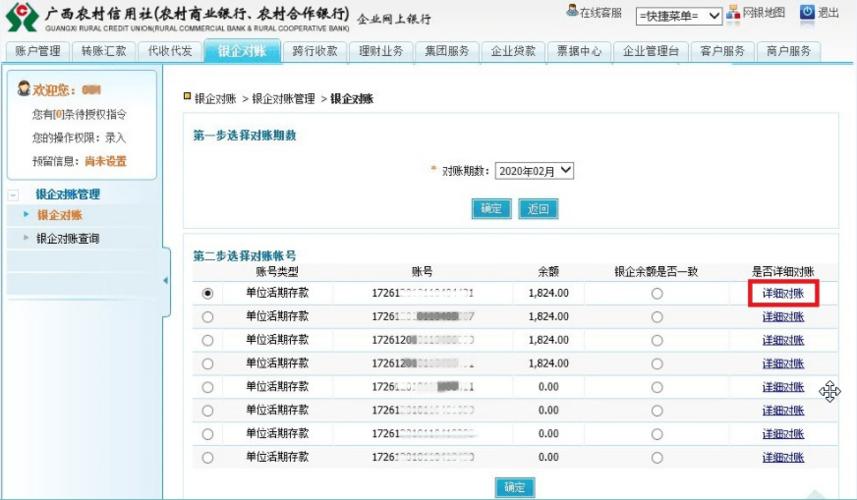Open the 网银地图 site map icon

[733, 12]
